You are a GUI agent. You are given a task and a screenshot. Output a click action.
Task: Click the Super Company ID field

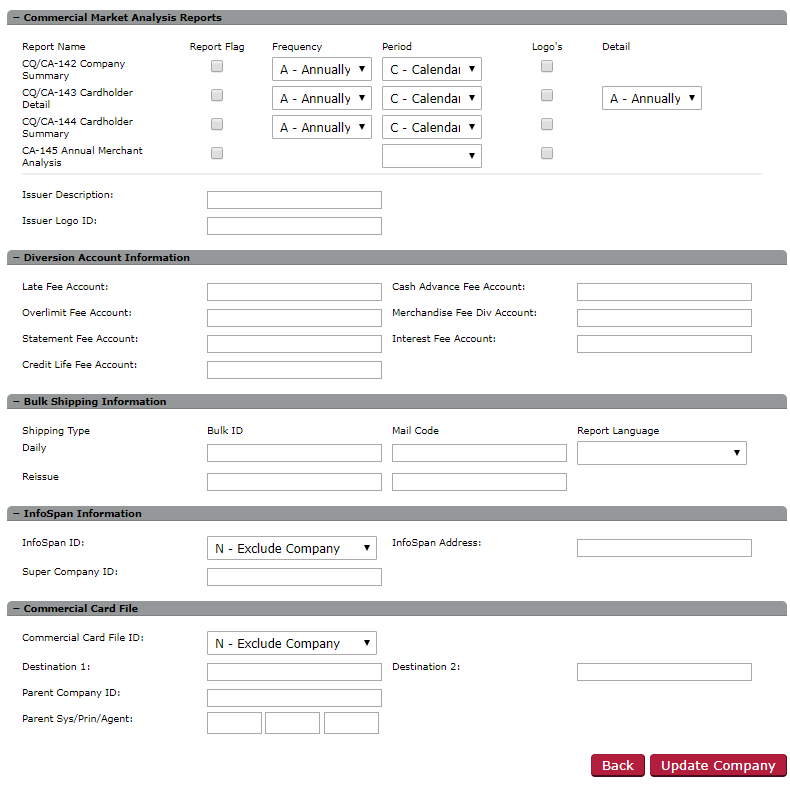(294, 577)
